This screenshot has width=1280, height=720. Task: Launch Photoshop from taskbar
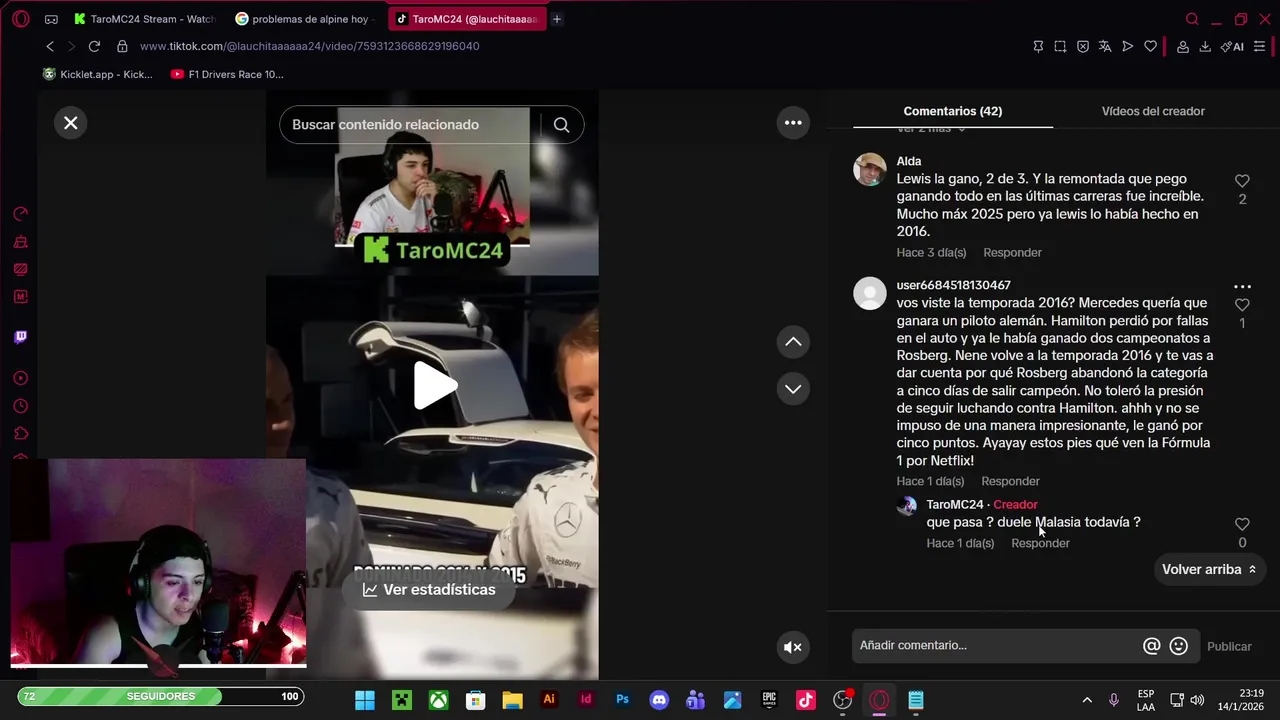click(x=622, y=700)
